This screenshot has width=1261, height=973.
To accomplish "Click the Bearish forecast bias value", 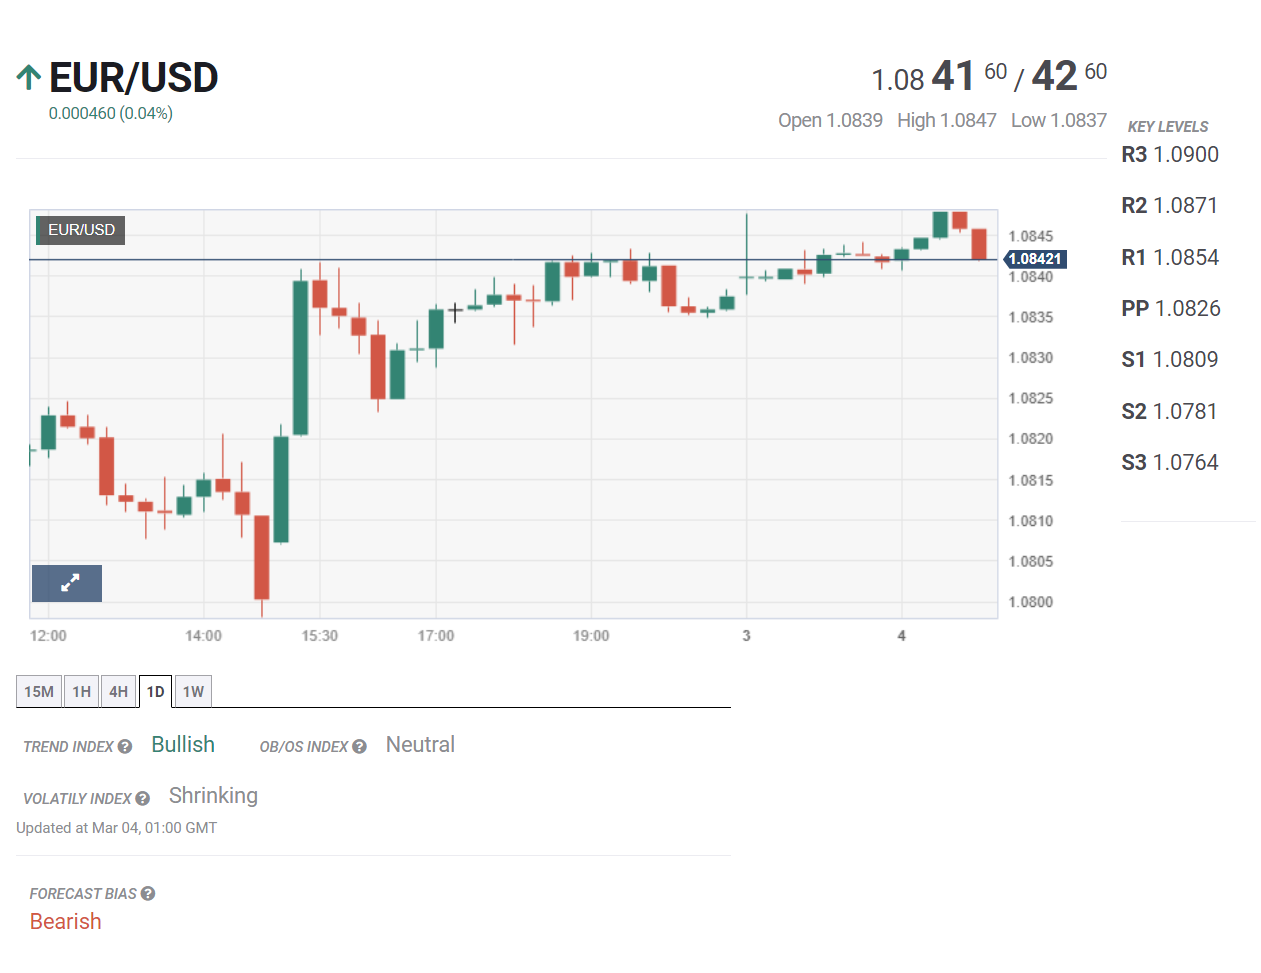I will [66, 922].
